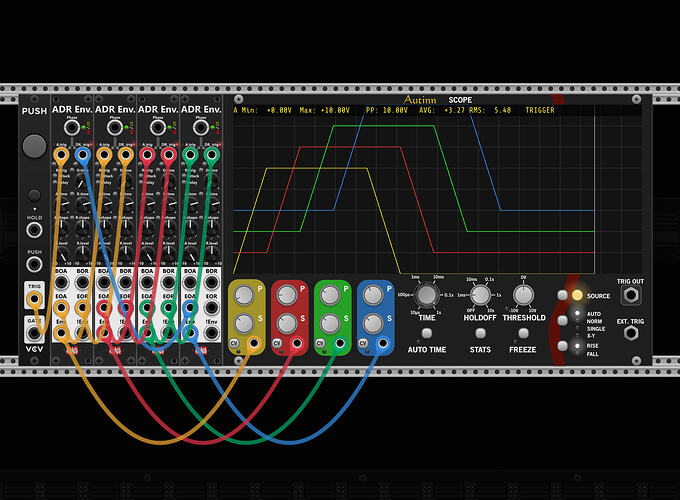Click the BOR jack on first ADR Env.
The width and height of the screenshot is (680, 500).
click(82, 282)
